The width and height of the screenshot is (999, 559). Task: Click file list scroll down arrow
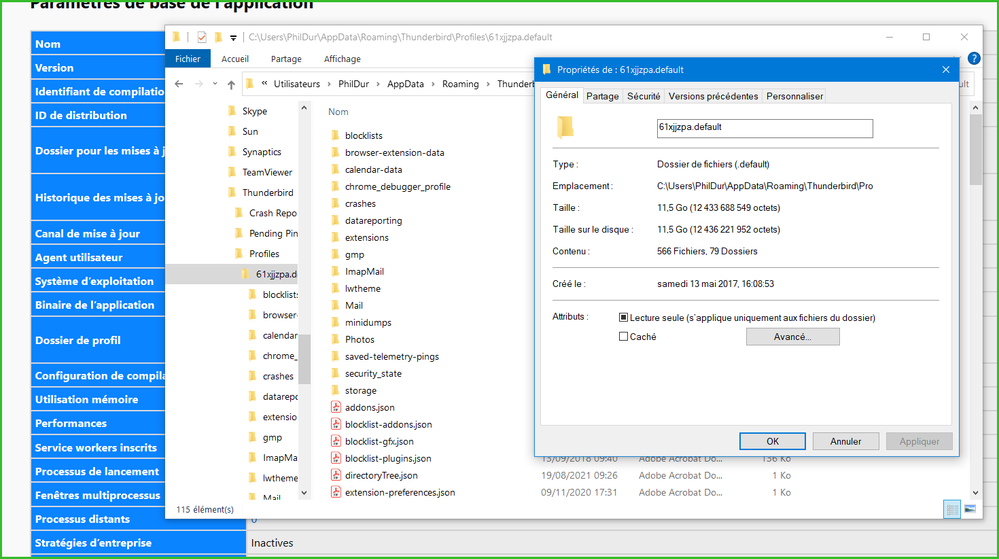click(975, 493)
